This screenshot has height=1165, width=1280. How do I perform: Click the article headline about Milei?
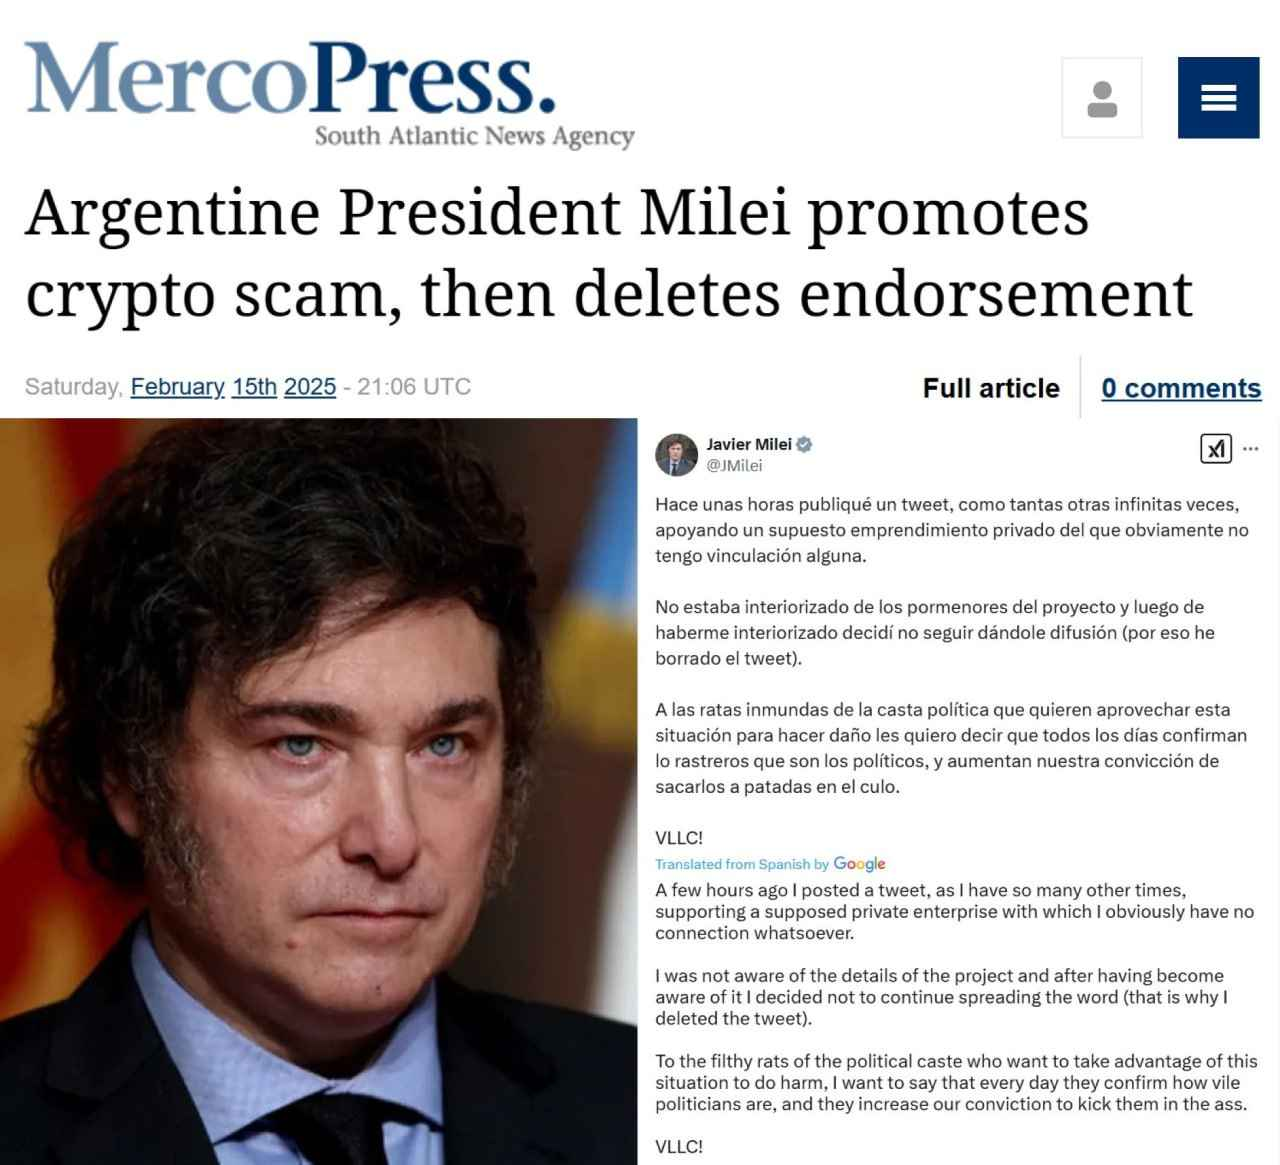click(608, 253)
